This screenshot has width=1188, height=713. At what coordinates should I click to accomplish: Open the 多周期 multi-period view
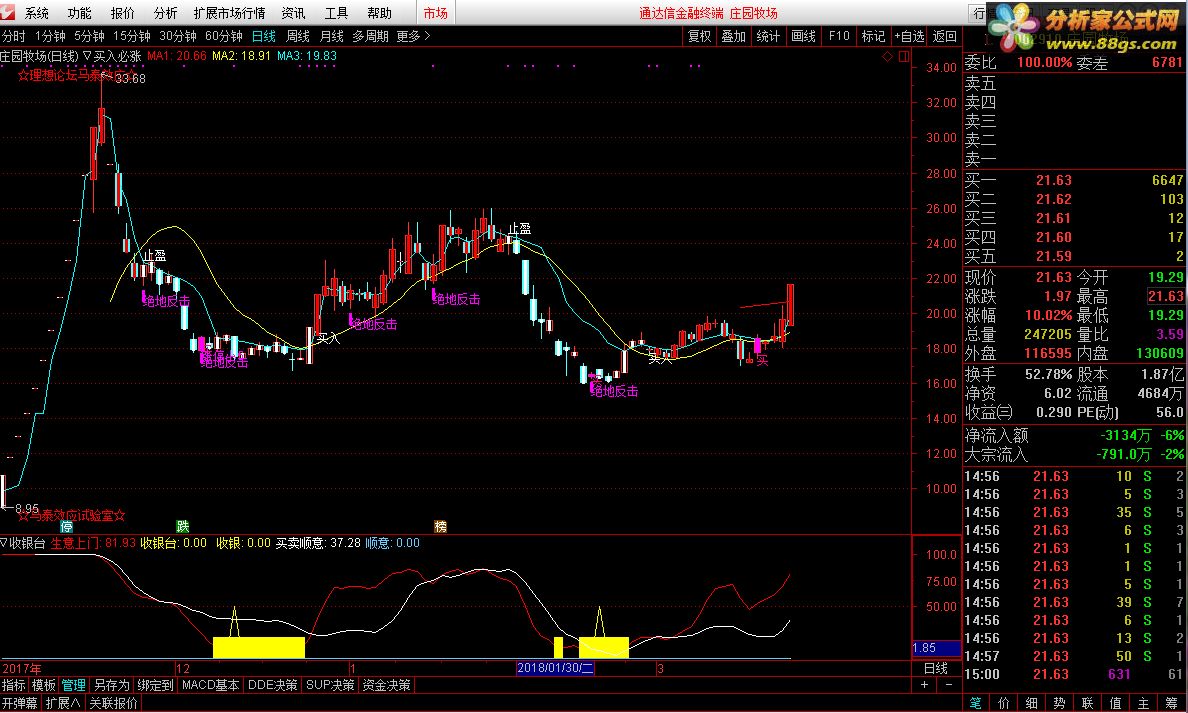click(370, 36)
